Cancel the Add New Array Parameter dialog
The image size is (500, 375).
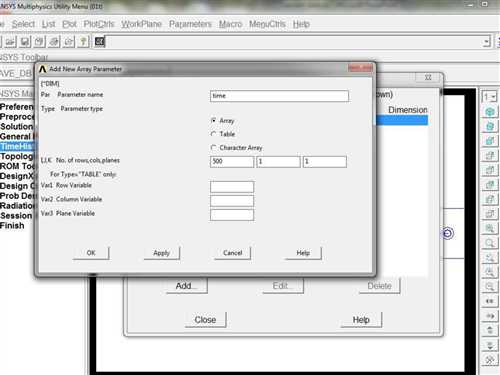[232, 253]
